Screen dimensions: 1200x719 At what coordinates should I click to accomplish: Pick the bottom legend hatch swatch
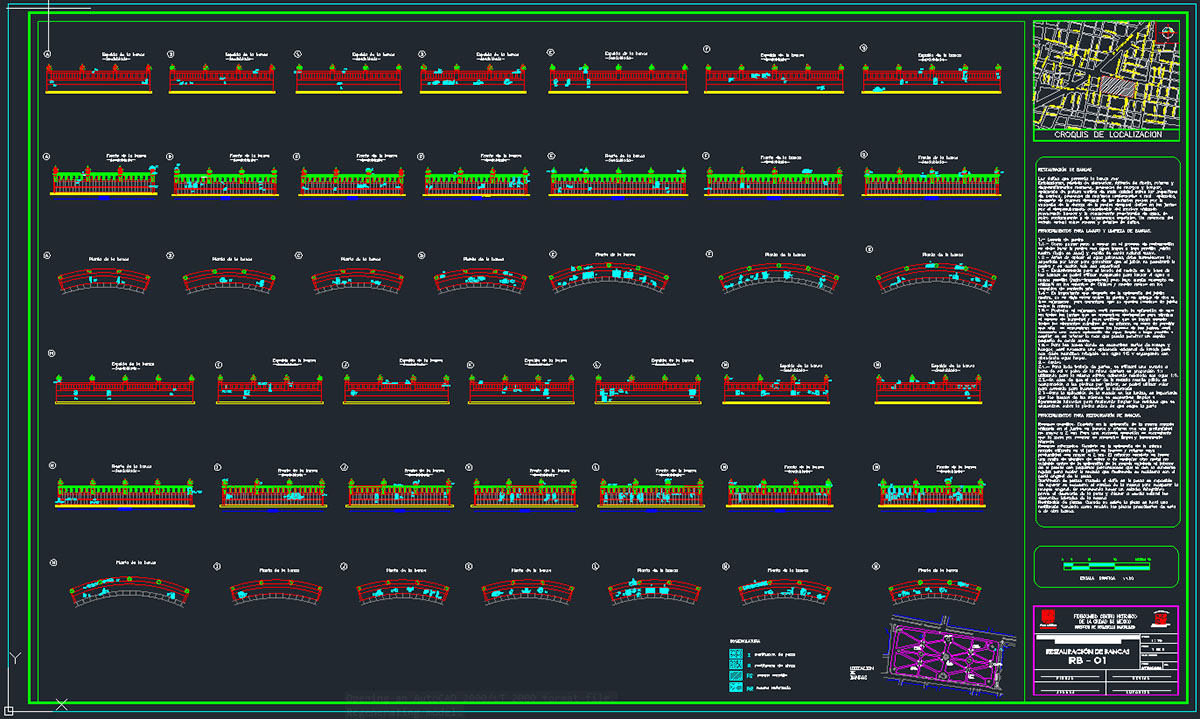coord(736,688)
